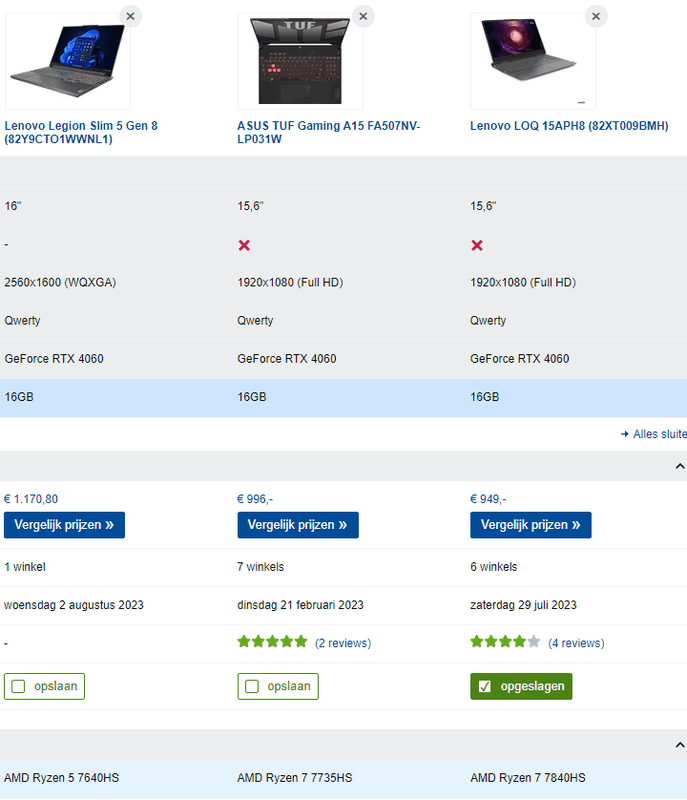This screenshot has height=800, width=687.
Task: Select the 2560x1600 (WQXGA) cell
Action: tap(60, 282)
